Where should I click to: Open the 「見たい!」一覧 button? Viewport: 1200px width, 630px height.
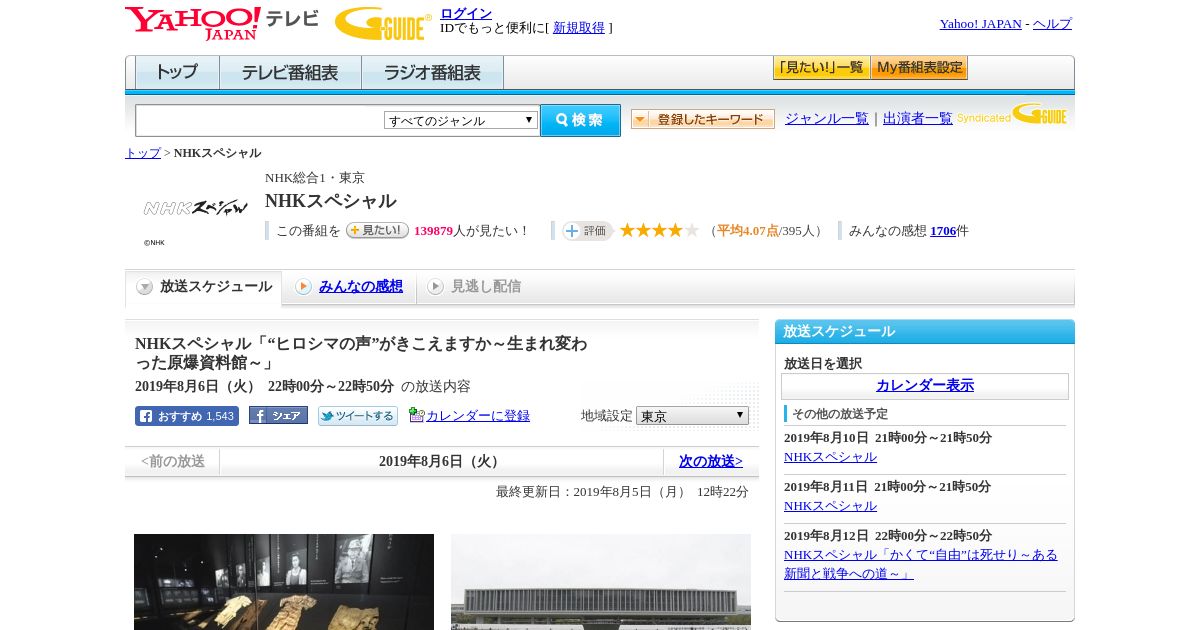(821, 68)
